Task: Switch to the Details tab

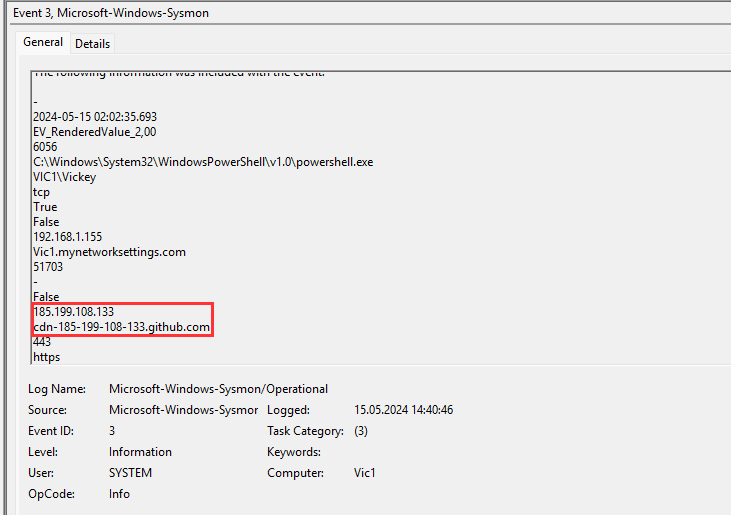Action: [93, 44]
